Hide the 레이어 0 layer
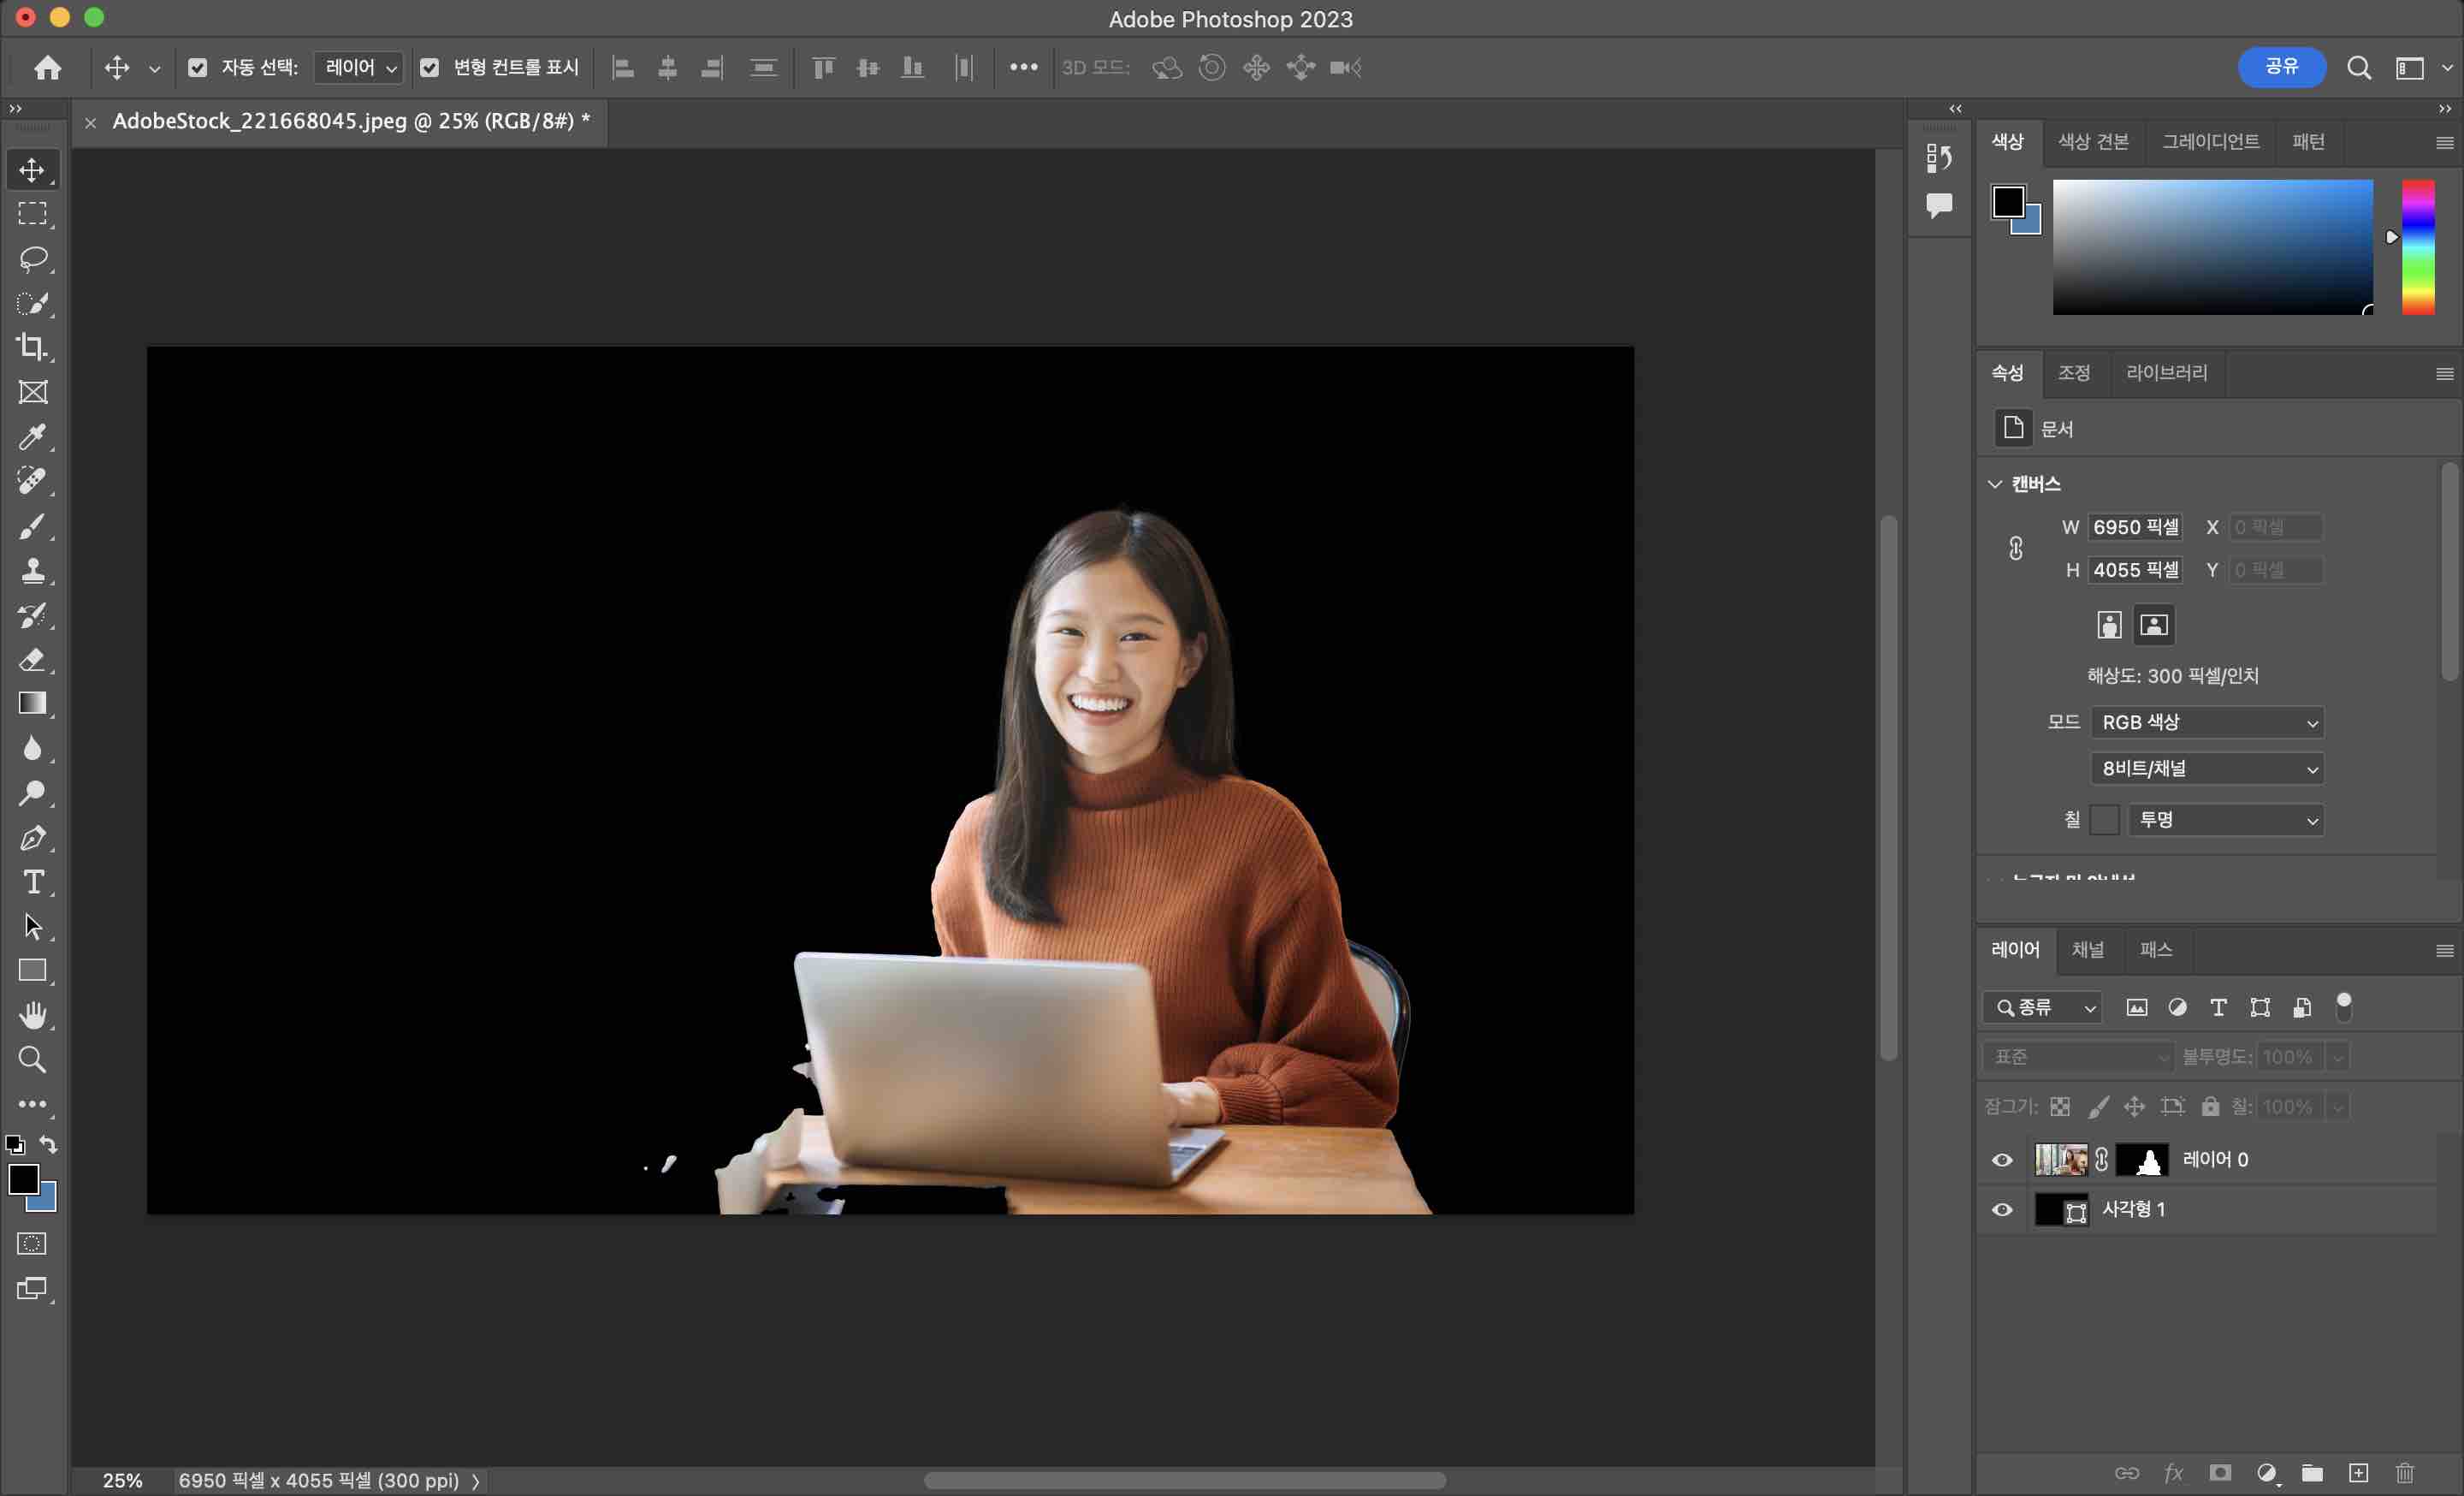 pyautogui.click(x=2002, y=1160)
